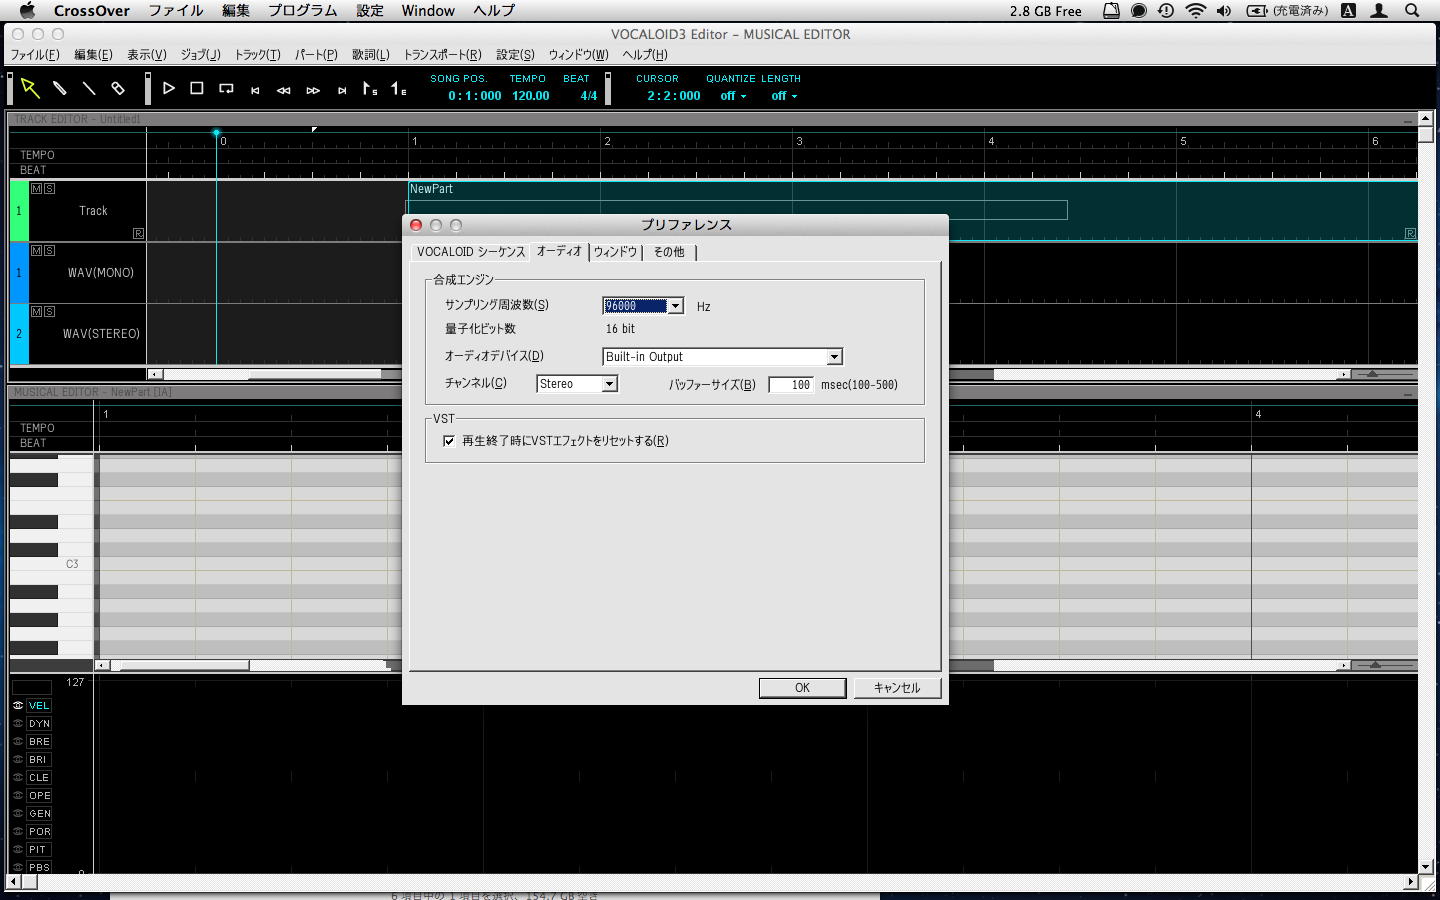Image resolution: width=1440 pixels, height=900 pixels.
Task: Click the Wi-Fi status icon
Action: coord(1196,11)
